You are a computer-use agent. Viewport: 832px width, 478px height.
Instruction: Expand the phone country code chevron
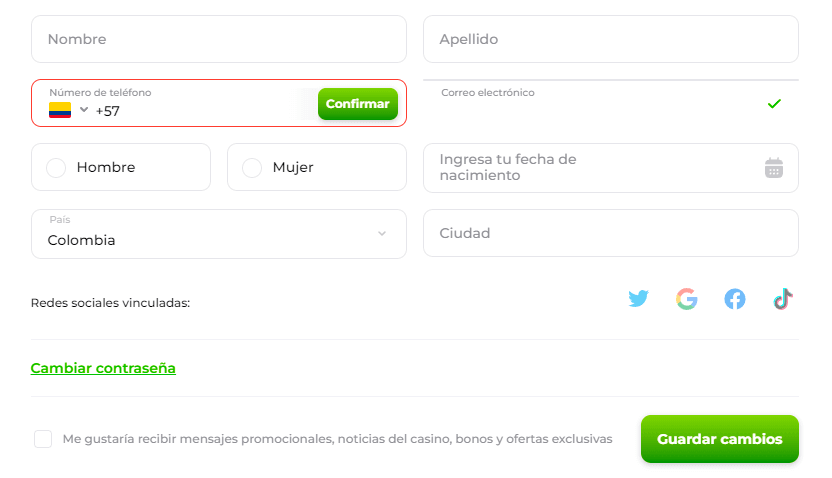pyautogui.click(x=84, y=110)
